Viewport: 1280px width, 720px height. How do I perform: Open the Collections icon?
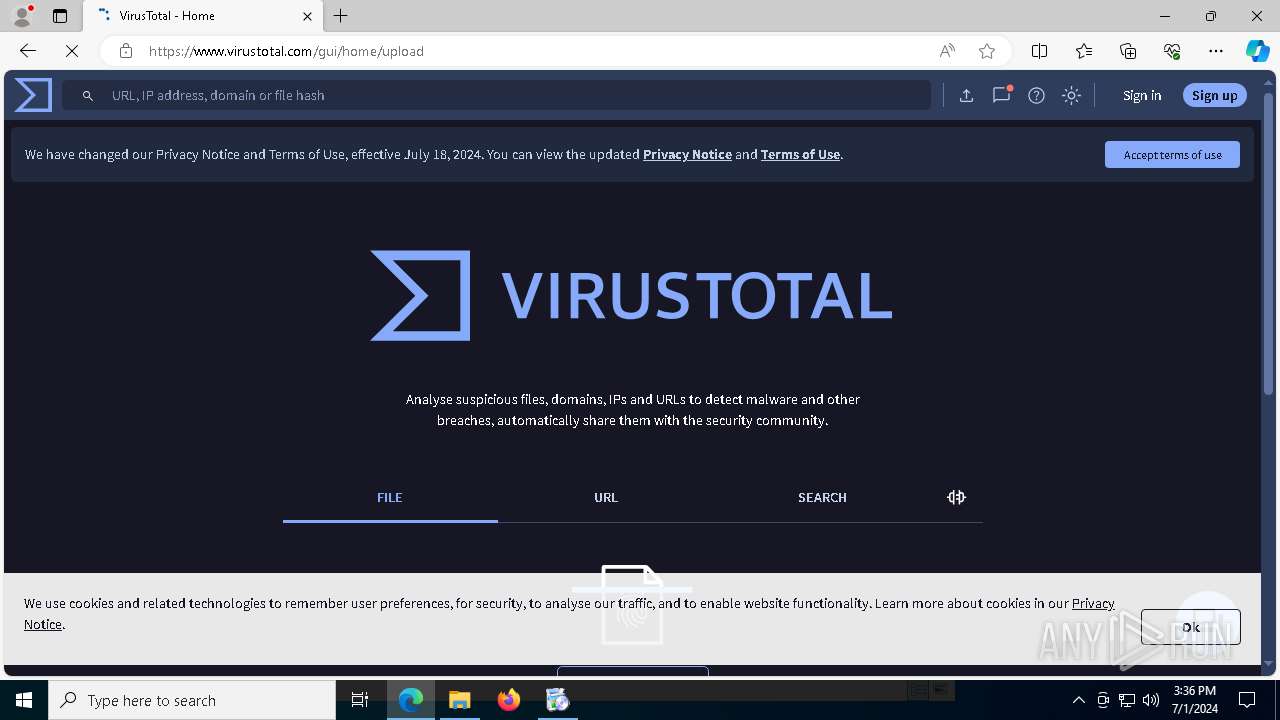click(1128, 51)
